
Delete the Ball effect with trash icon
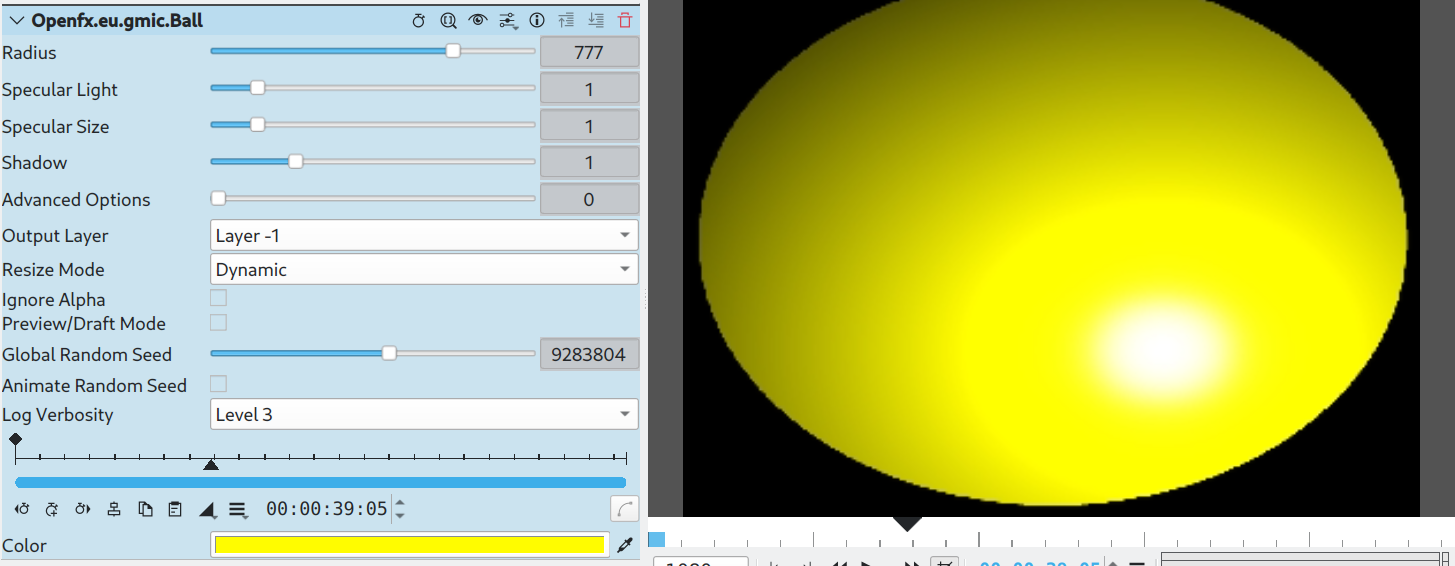point(625,20)
